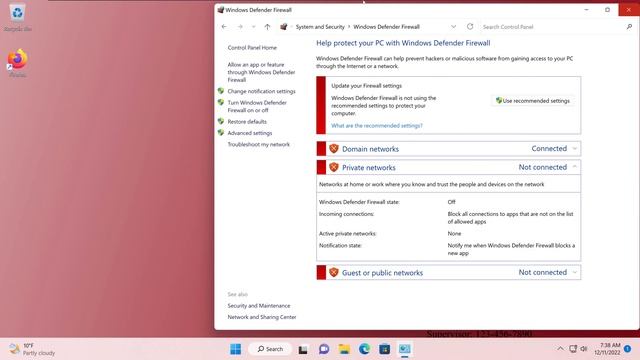Click the volume tray icon
The image size is (640, 360).
(584, 349)
